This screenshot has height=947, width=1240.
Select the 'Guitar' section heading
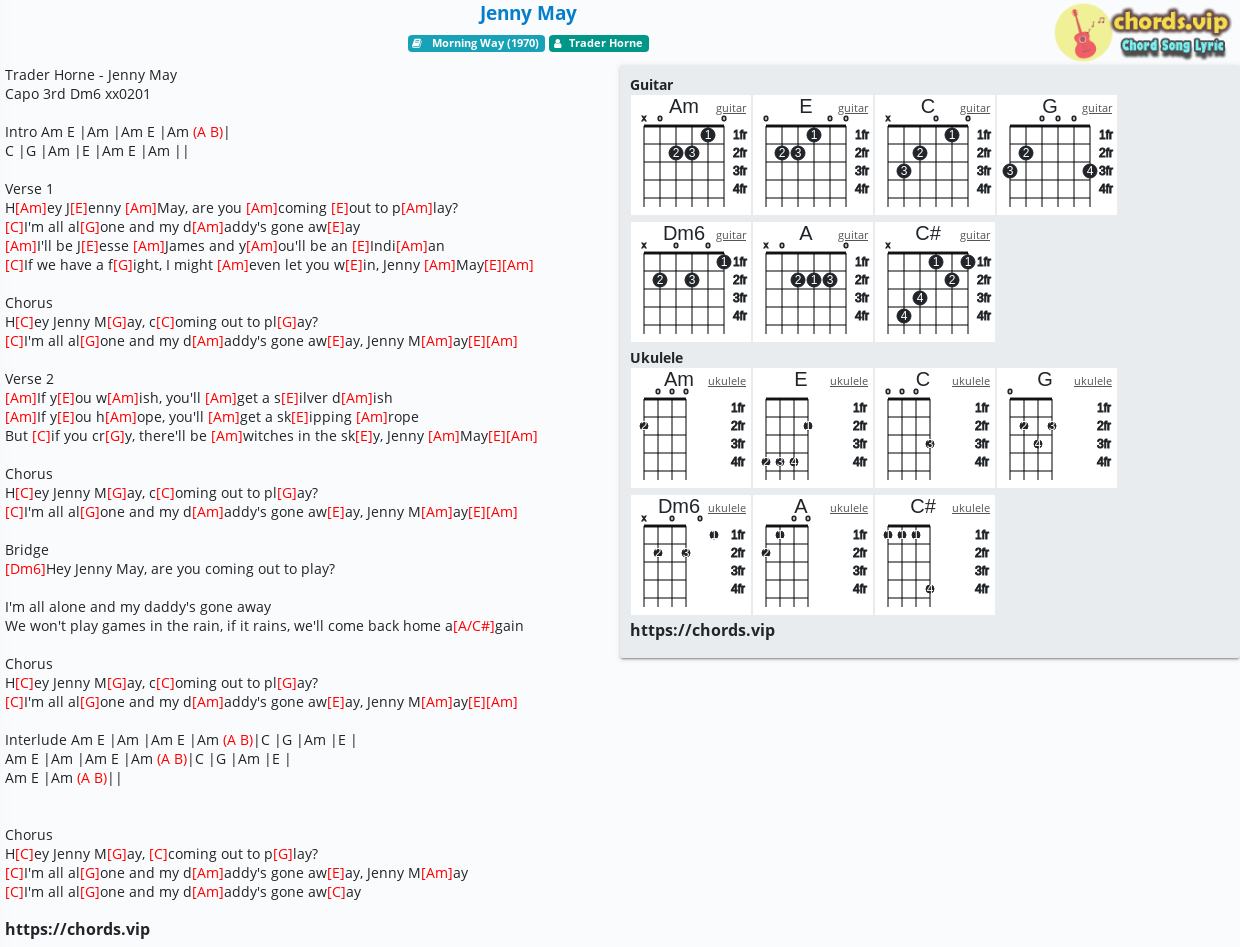click(651, 85)
